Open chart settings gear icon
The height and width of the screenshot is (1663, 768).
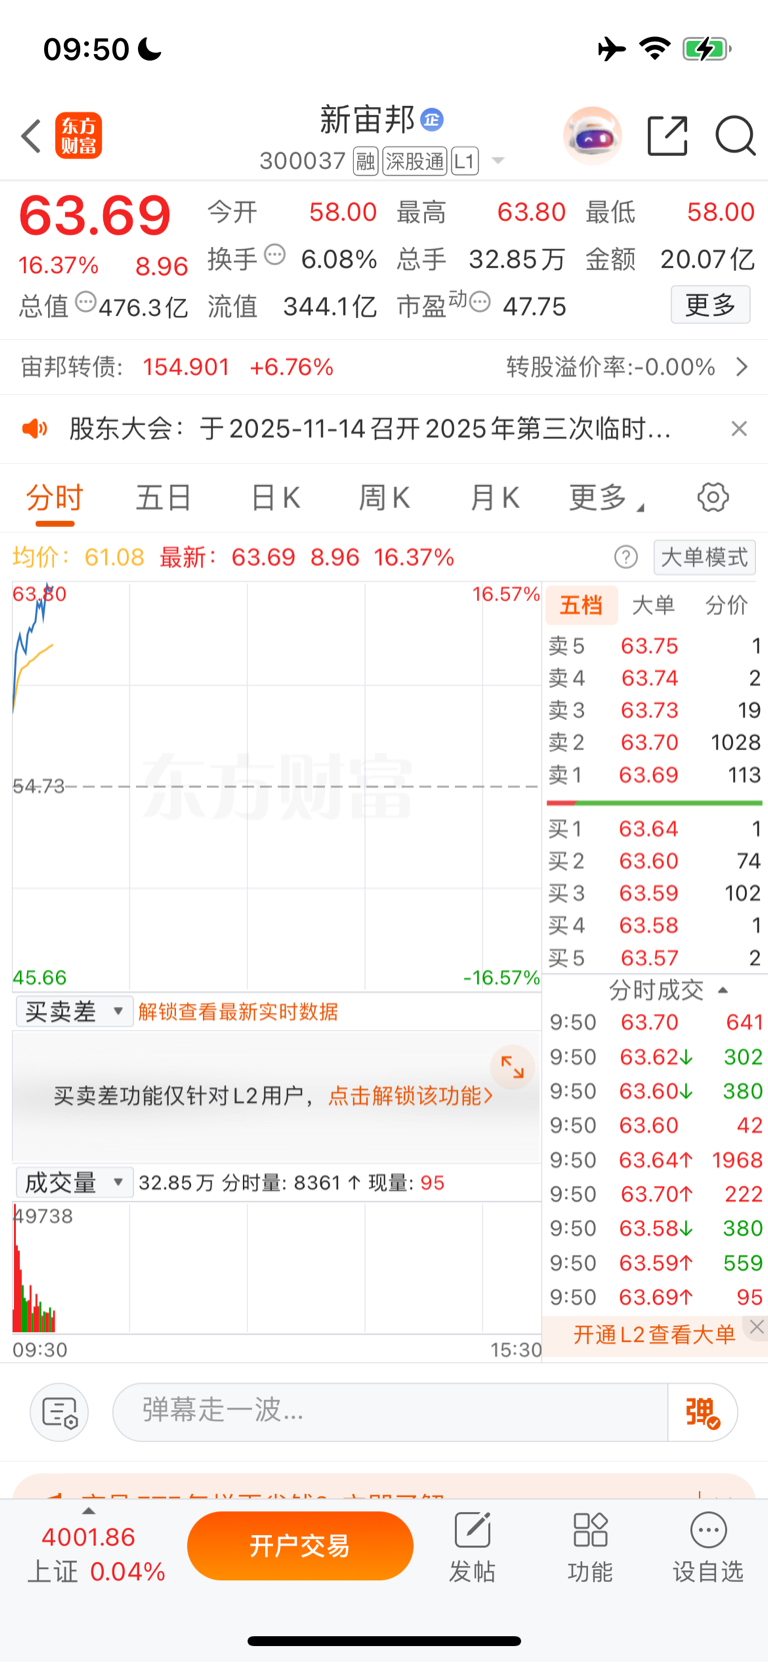tap(713, 497)
